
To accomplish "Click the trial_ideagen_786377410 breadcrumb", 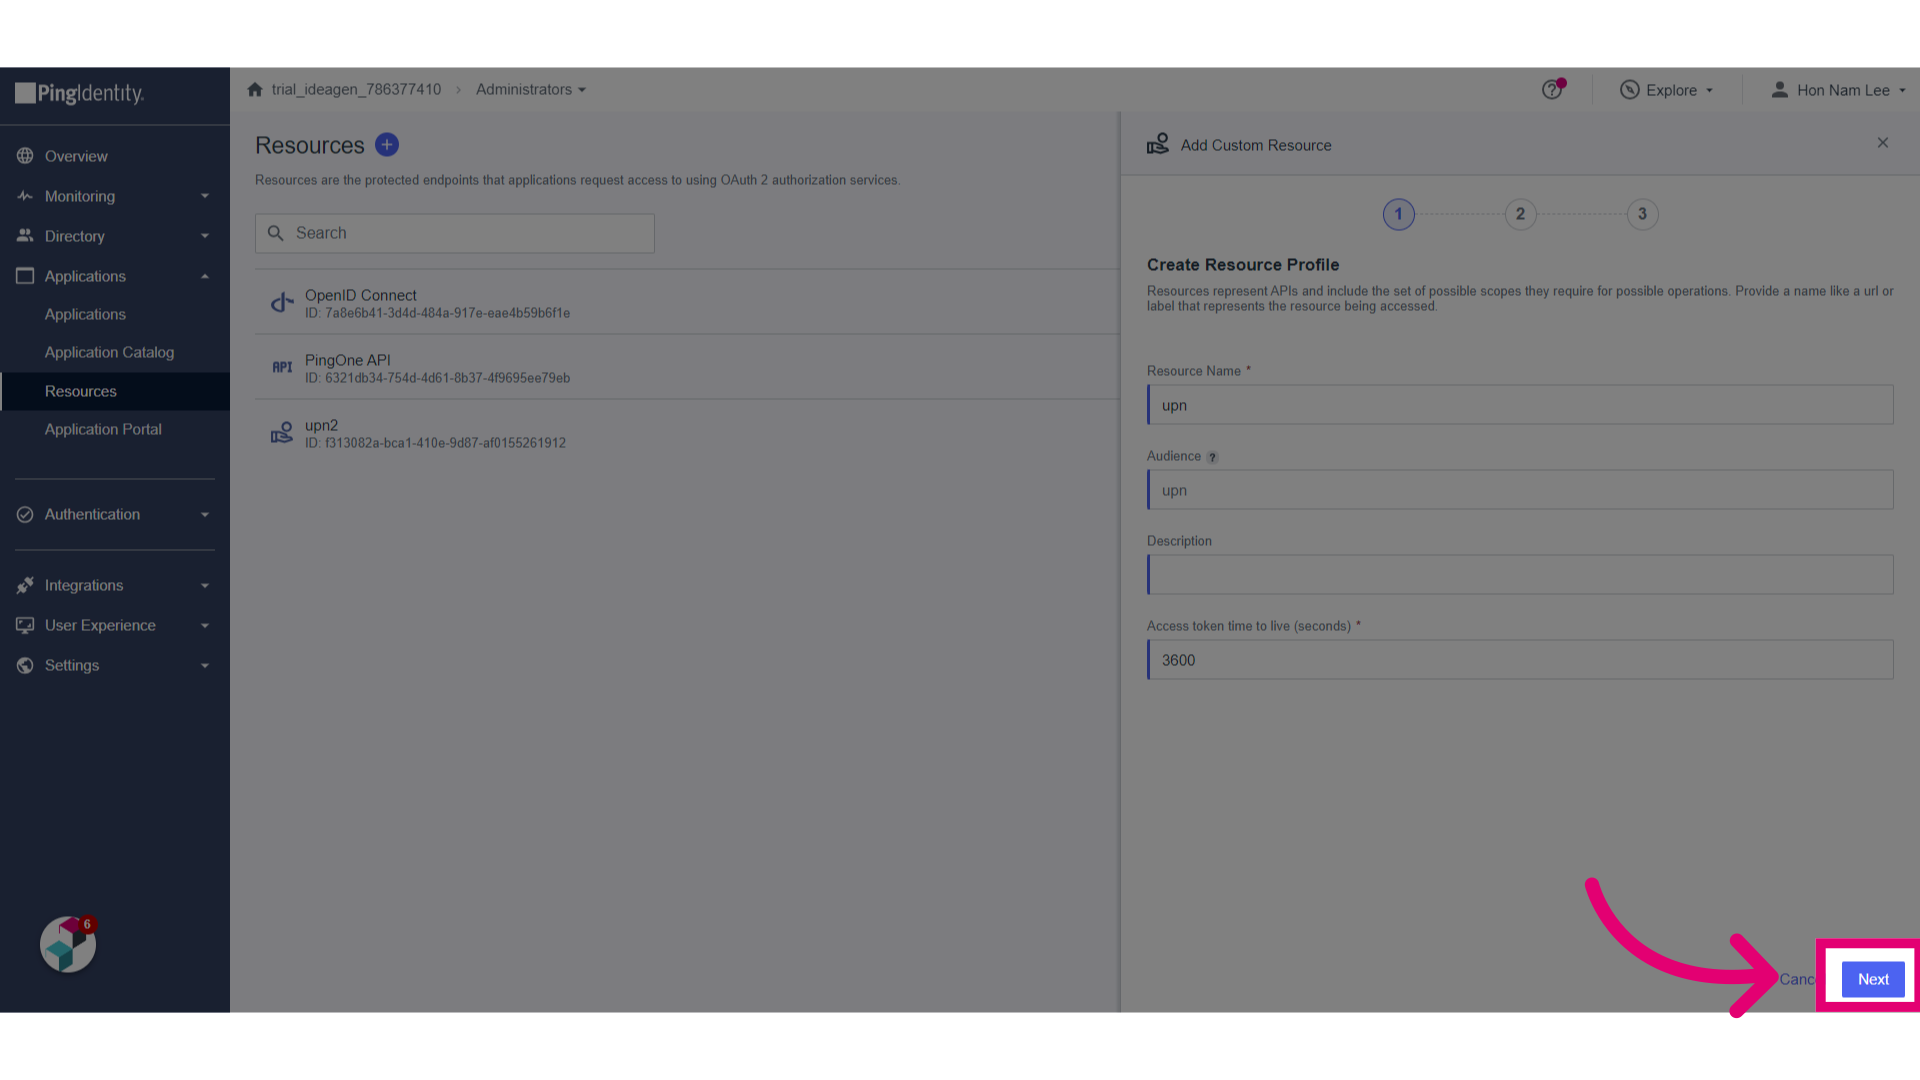I will pyautogui.click(x=356, y=89).
